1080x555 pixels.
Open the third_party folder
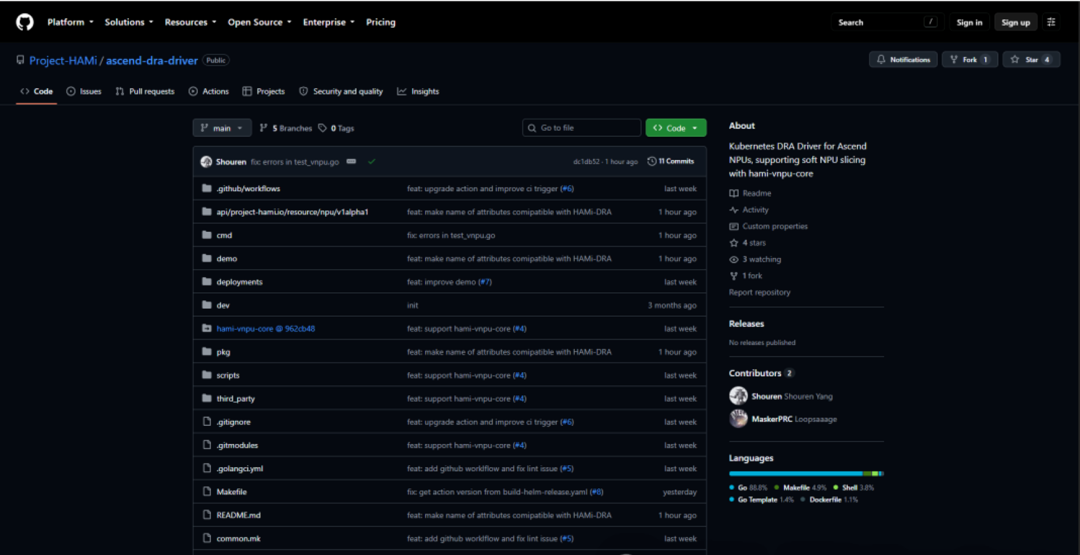click(x=236, y=399)
